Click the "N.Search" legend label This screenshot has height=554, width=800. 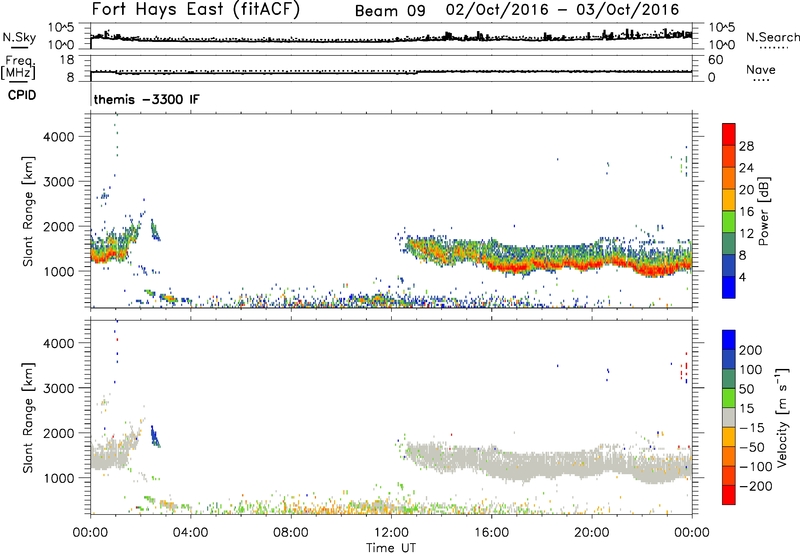point(773,37)
